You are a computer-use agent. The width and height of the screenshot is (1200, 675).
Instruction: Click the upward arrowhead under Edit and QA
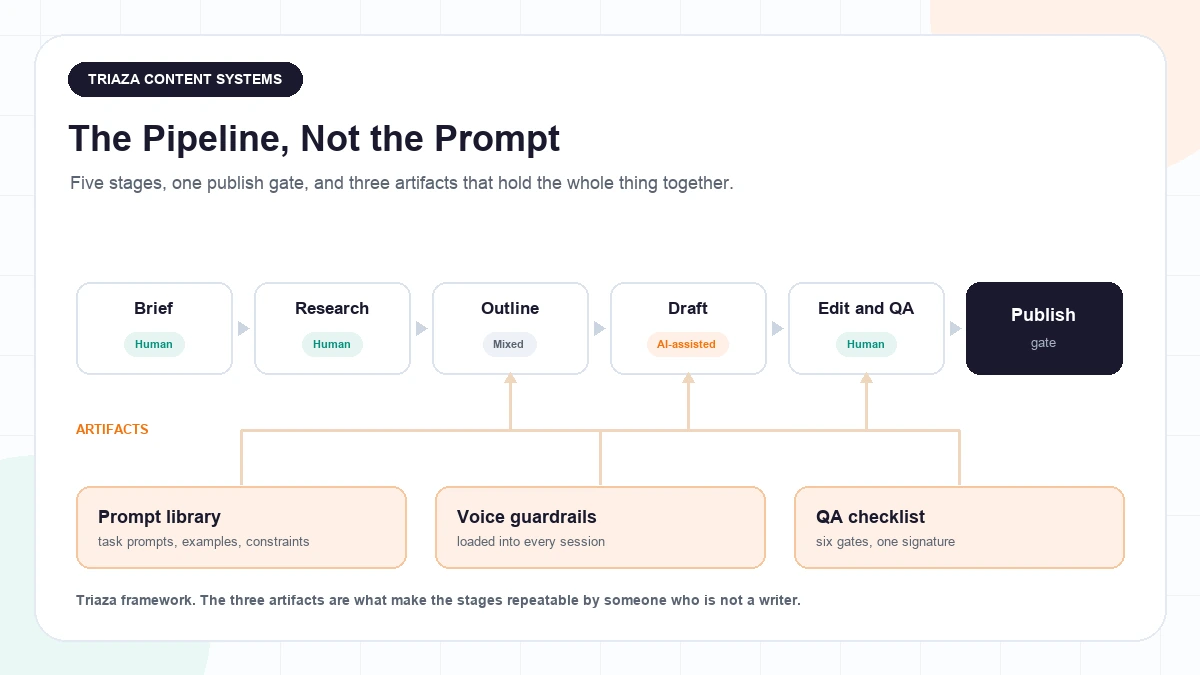coord(866,378)
